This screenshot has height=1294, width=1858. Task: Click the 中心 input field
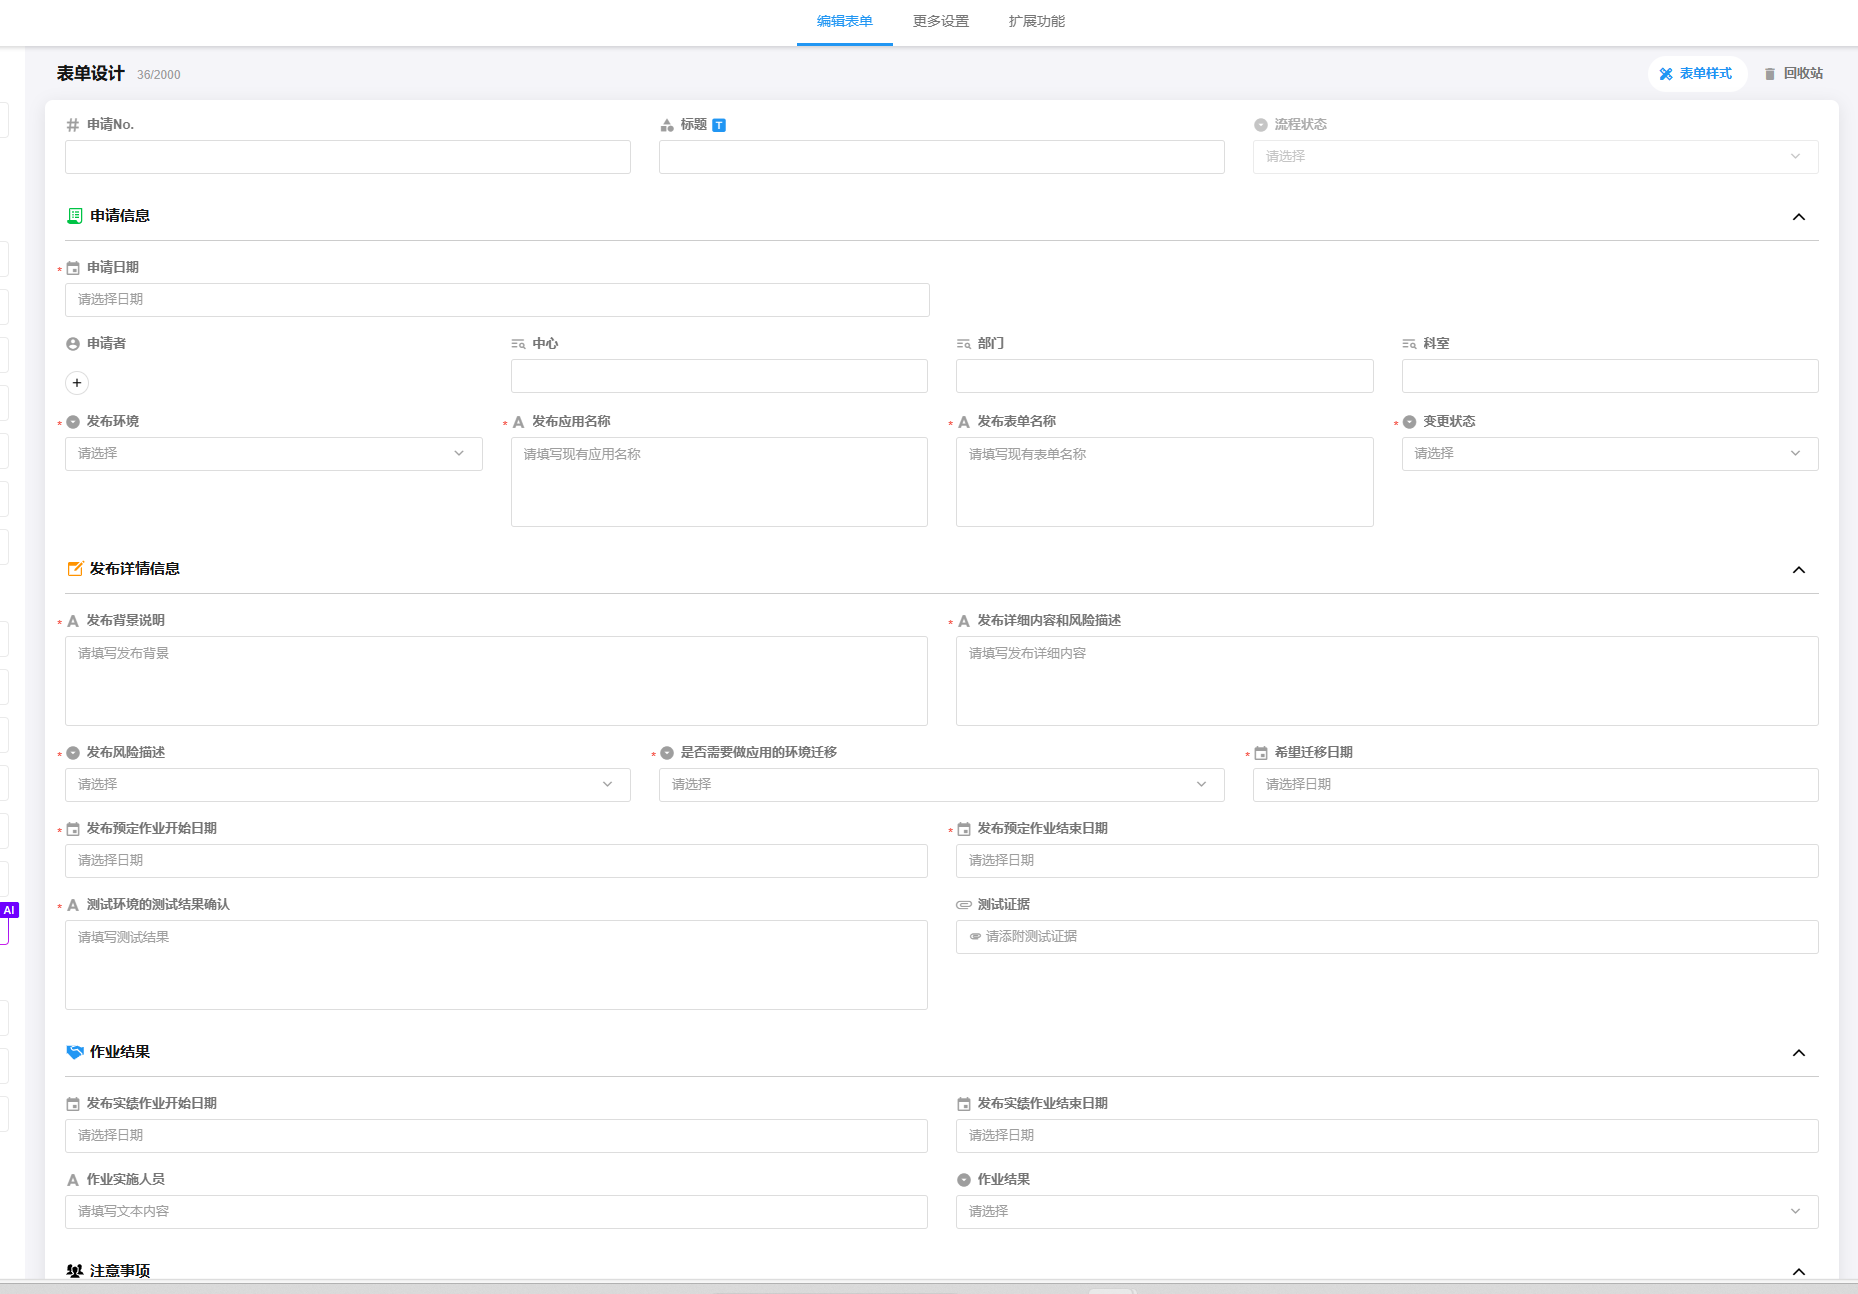(719, 376)
